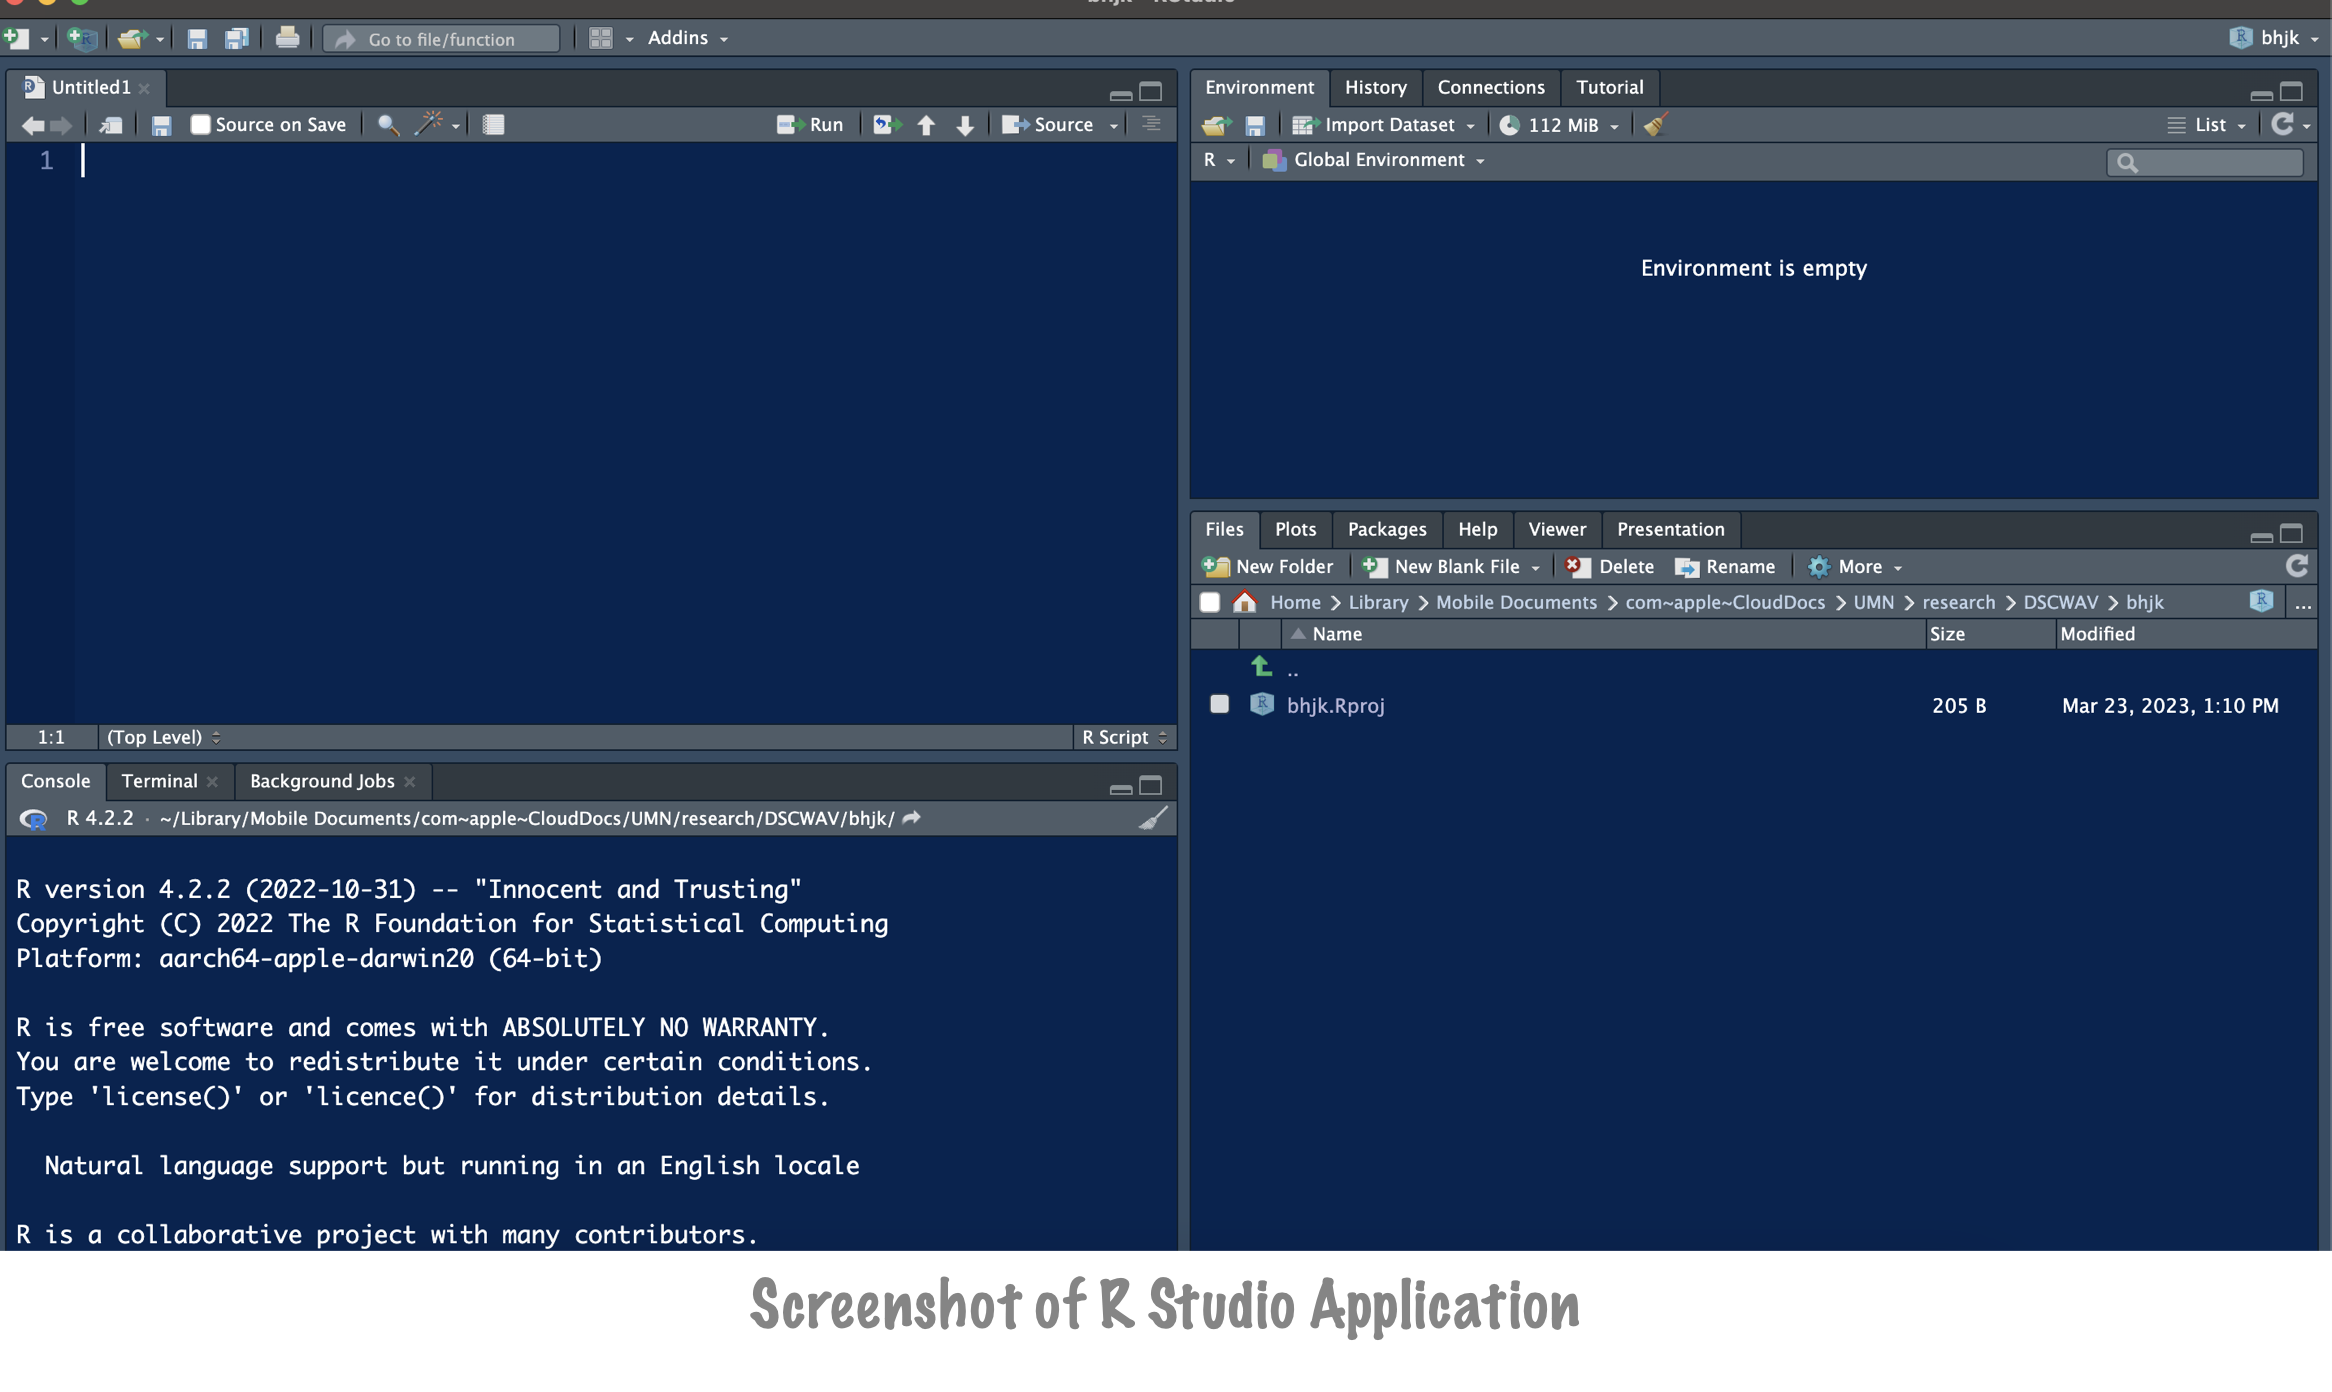
Task: Check the bhjk.Rproj file checkbox
Action: point(1218,704)
